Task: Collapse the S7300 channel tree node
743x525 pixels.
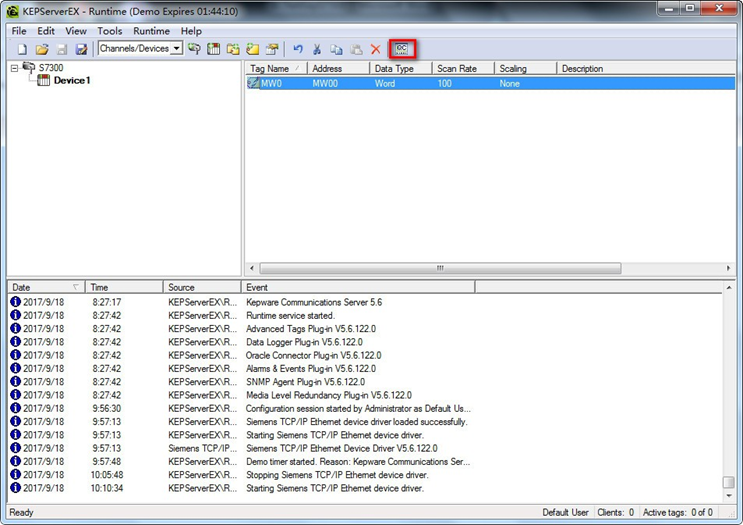Action: point(14,68)
